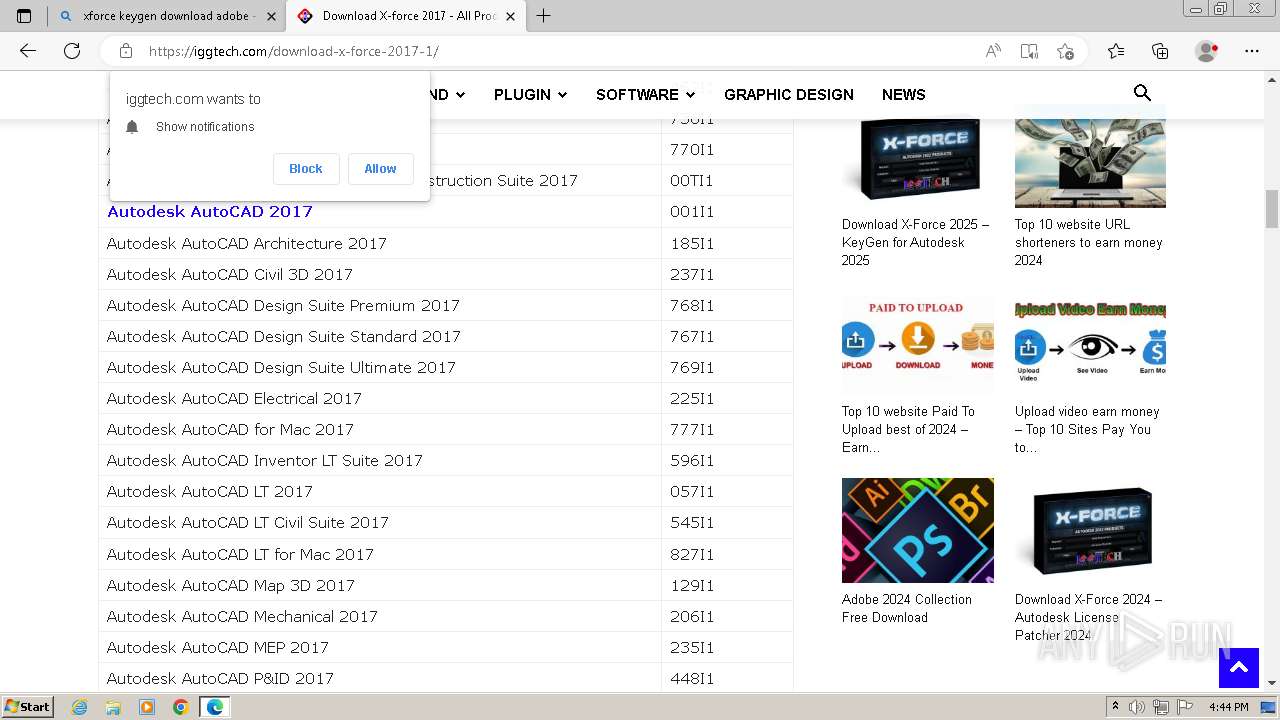Open network status tray icon
The height and width of the screenshot is (720, 1280).
[x=1163, y=707]
